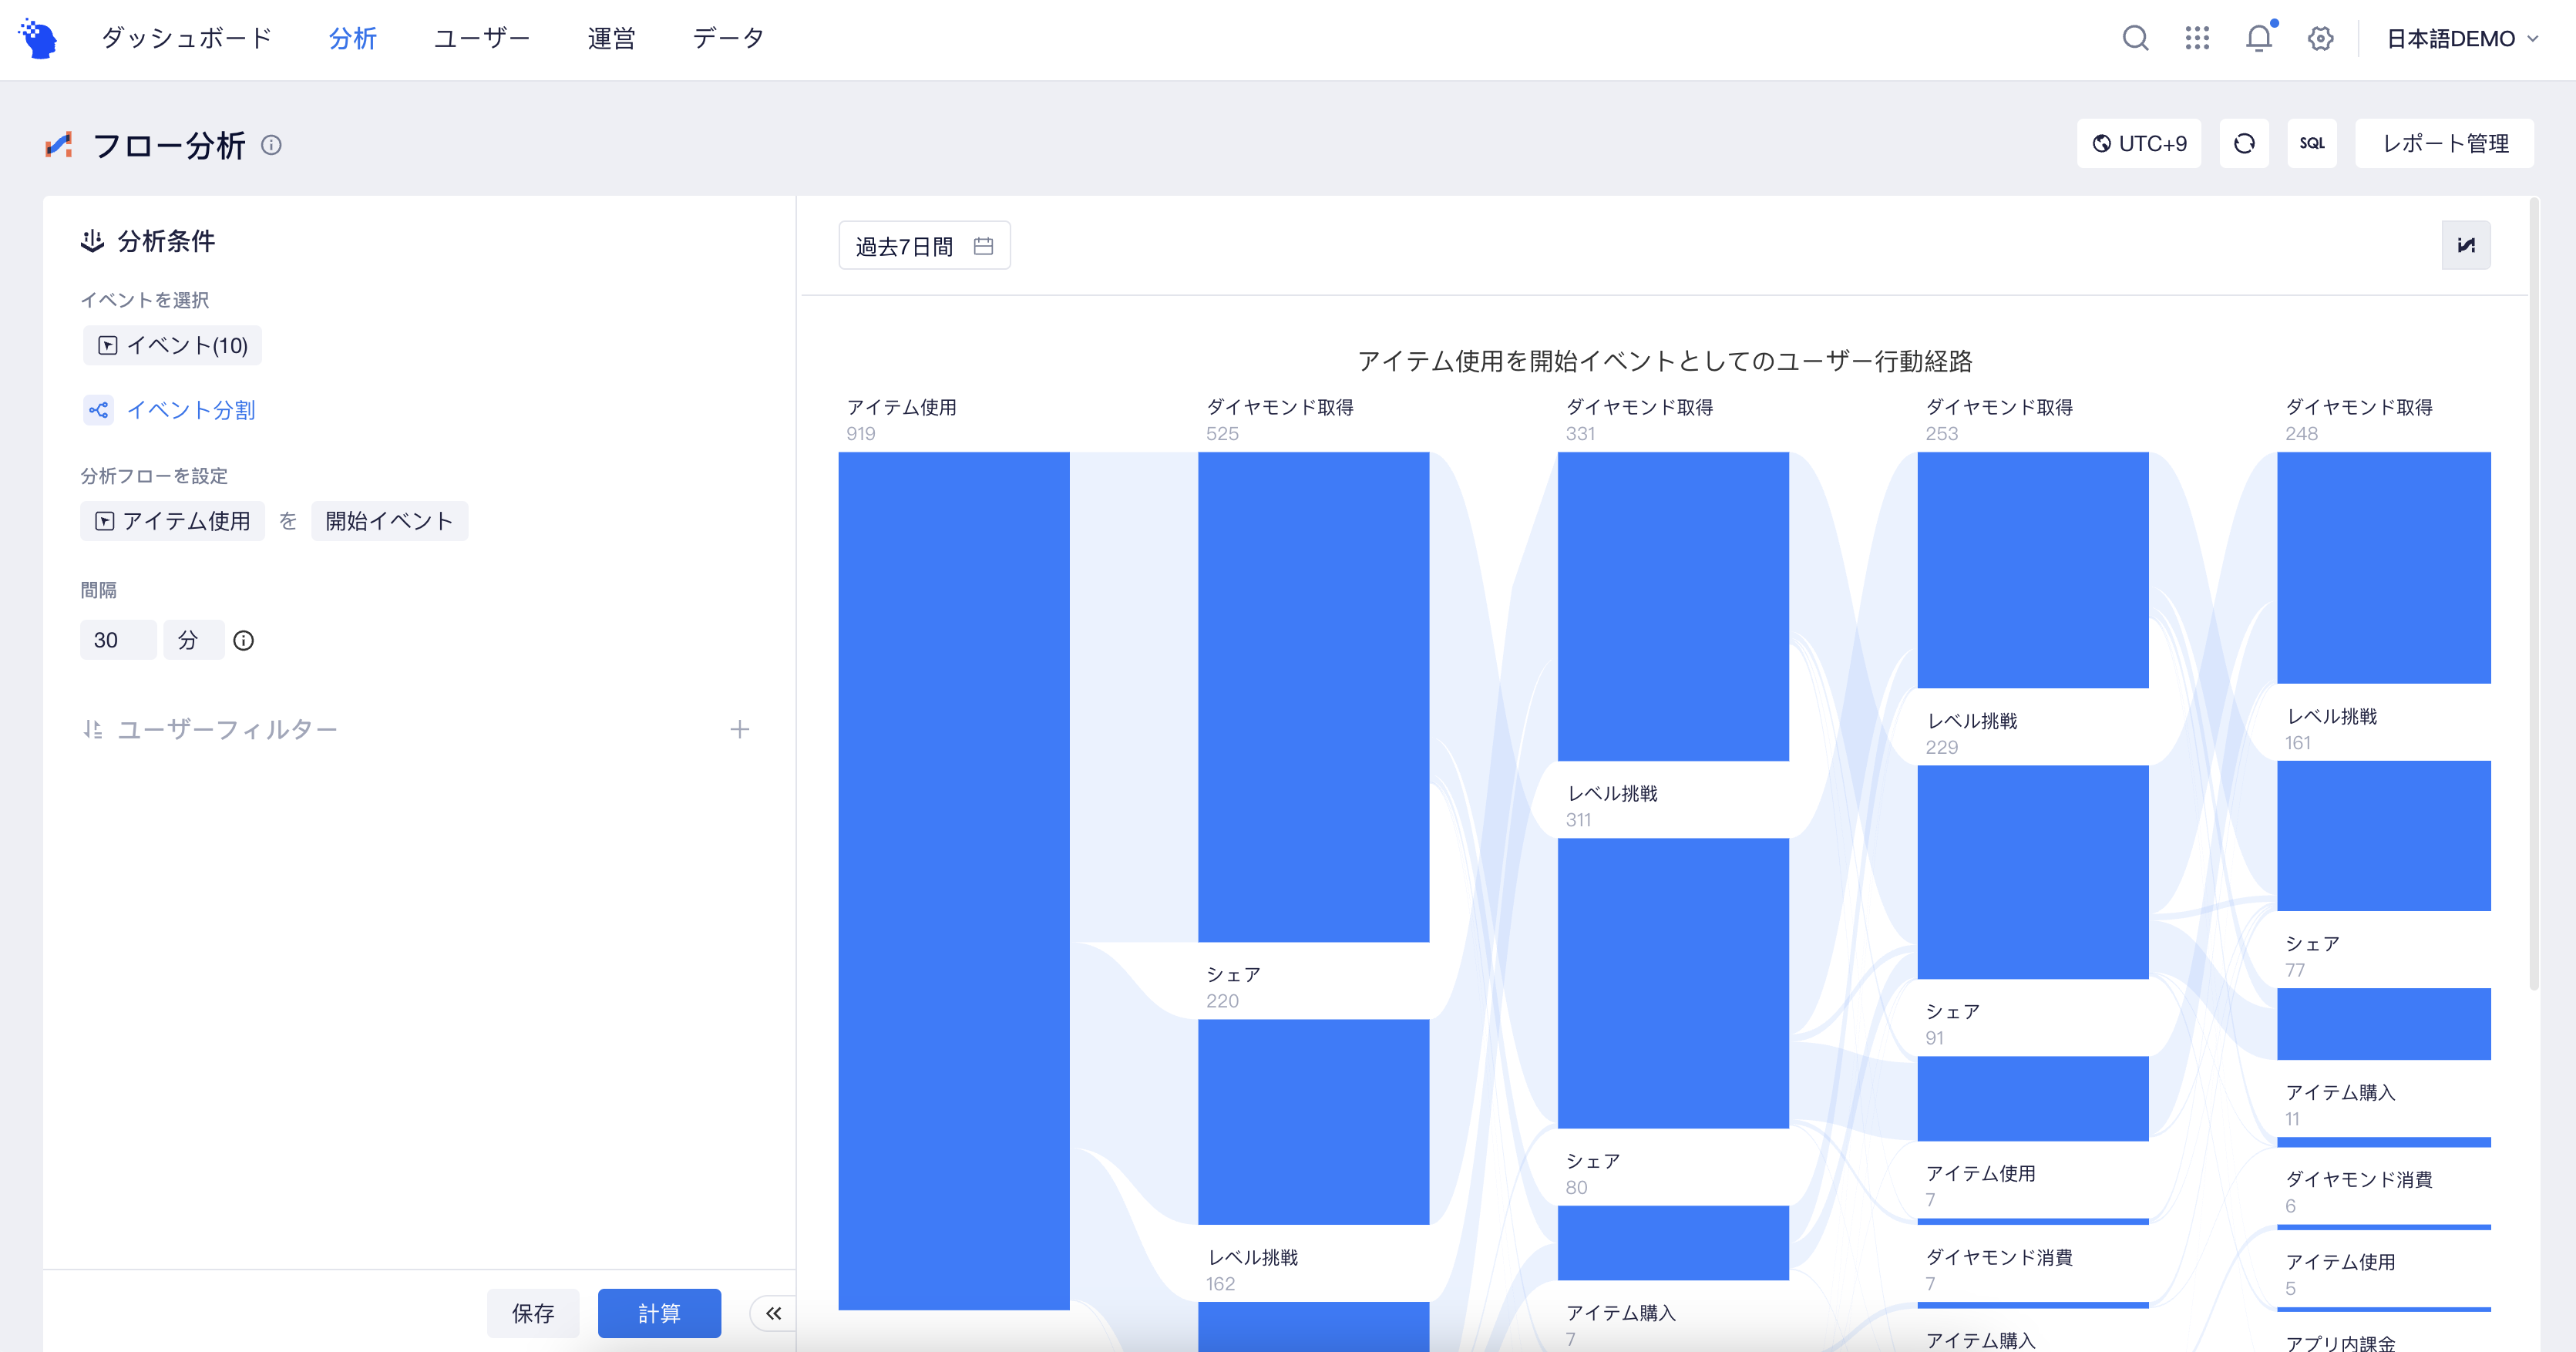Click the アイテム購入 11 label
The width and height of the screenshot is (2576, 1352).
pyautogui.click(x=2340, y=1104)
